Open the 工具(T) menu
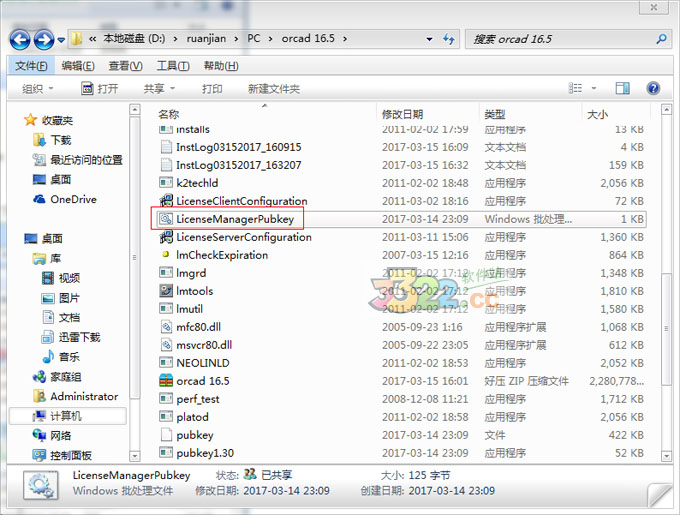This screenshot has height=515, width=680. tap(173, 66)
